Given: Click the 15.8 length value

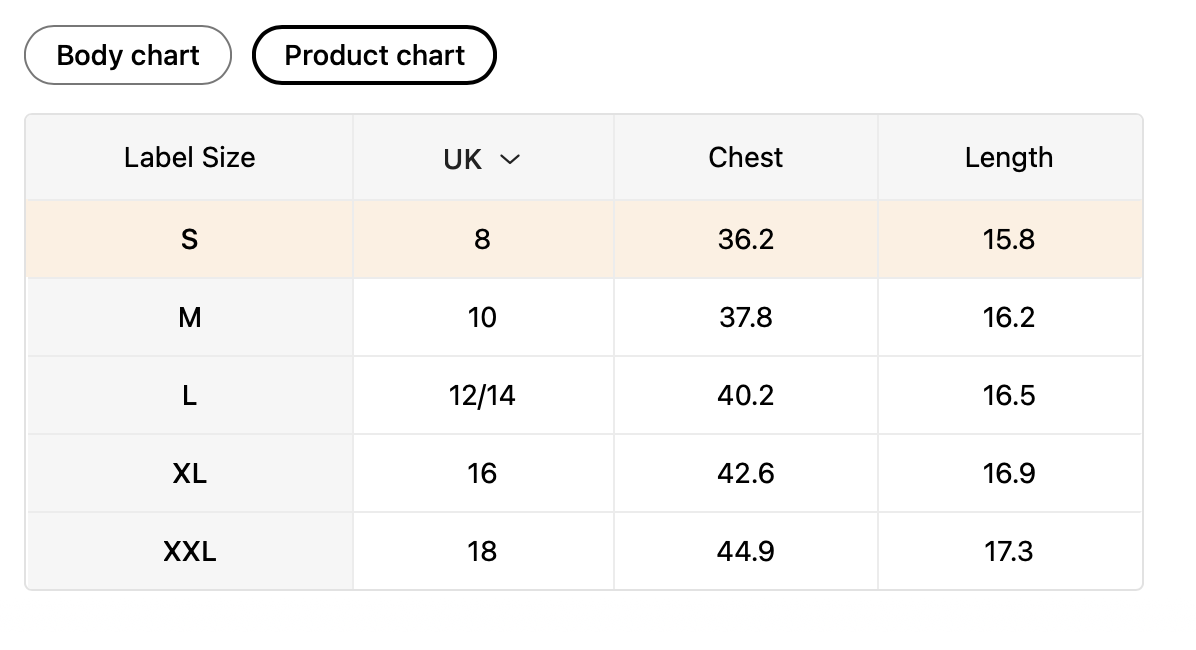Looking at the screenshot, I should click(1008, 240).
